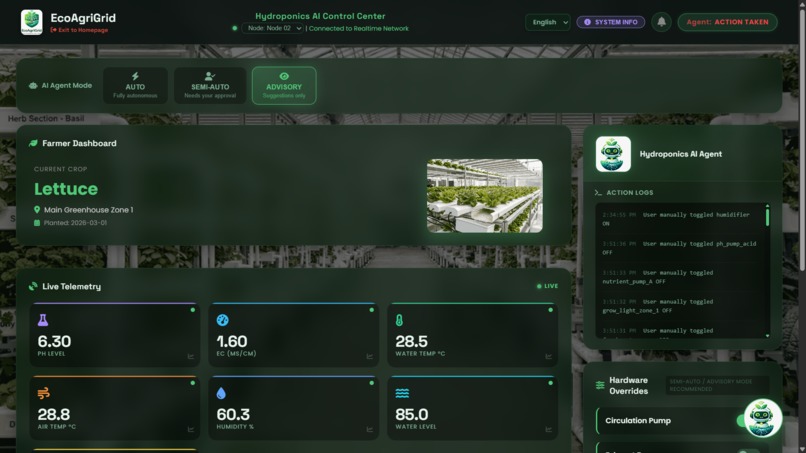Click log entry about nutrient_pump_A OFF
The width and height of the screenshot is (806, 453).
679,277
